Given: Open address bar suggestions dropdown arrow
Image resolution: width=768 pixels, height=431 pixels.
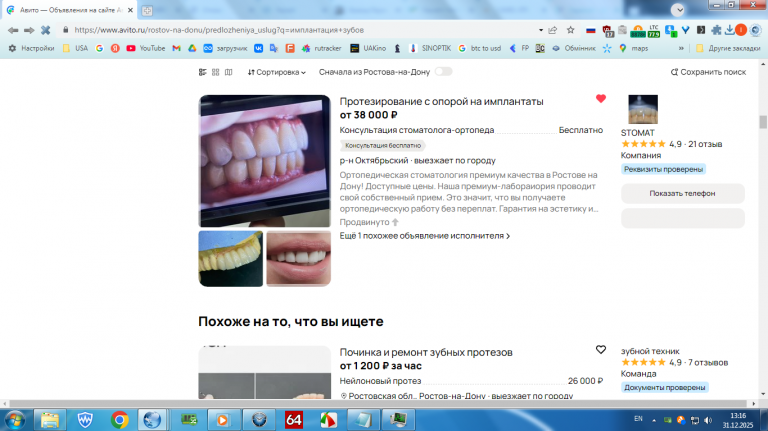Looking at the screenshot, I should (x=541, y=30).
